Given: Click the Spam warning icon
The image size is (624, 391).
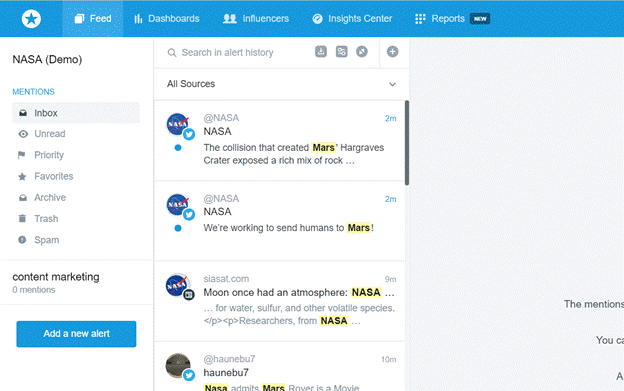Looking at the screenshot, I should (x=22, y=240).
